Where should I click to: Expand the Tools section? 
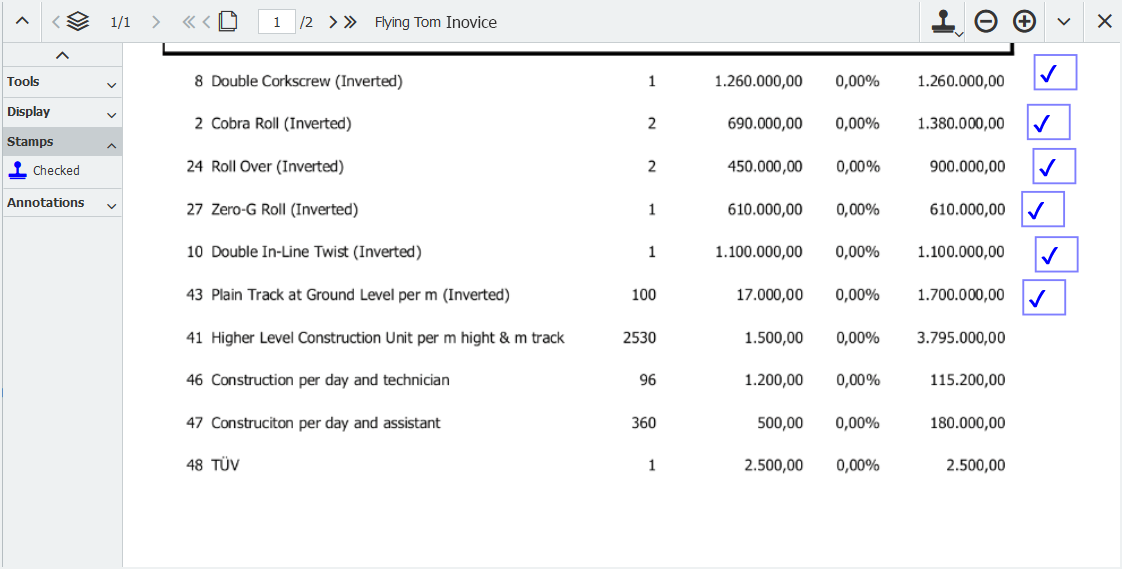tap(61, 82)
